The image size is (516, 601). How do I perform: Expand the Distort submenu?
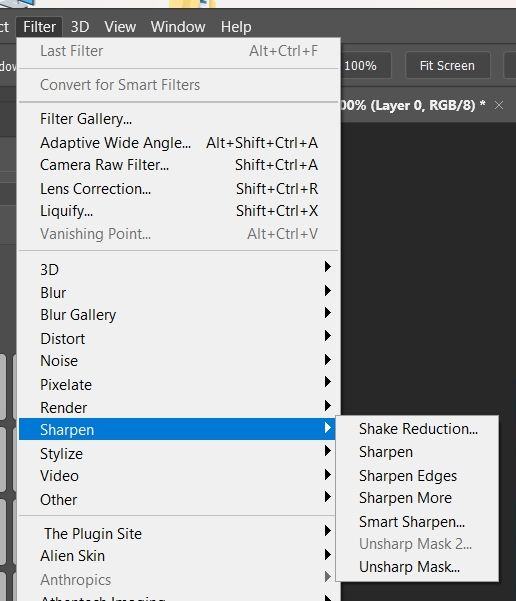(x=179, y=338)
